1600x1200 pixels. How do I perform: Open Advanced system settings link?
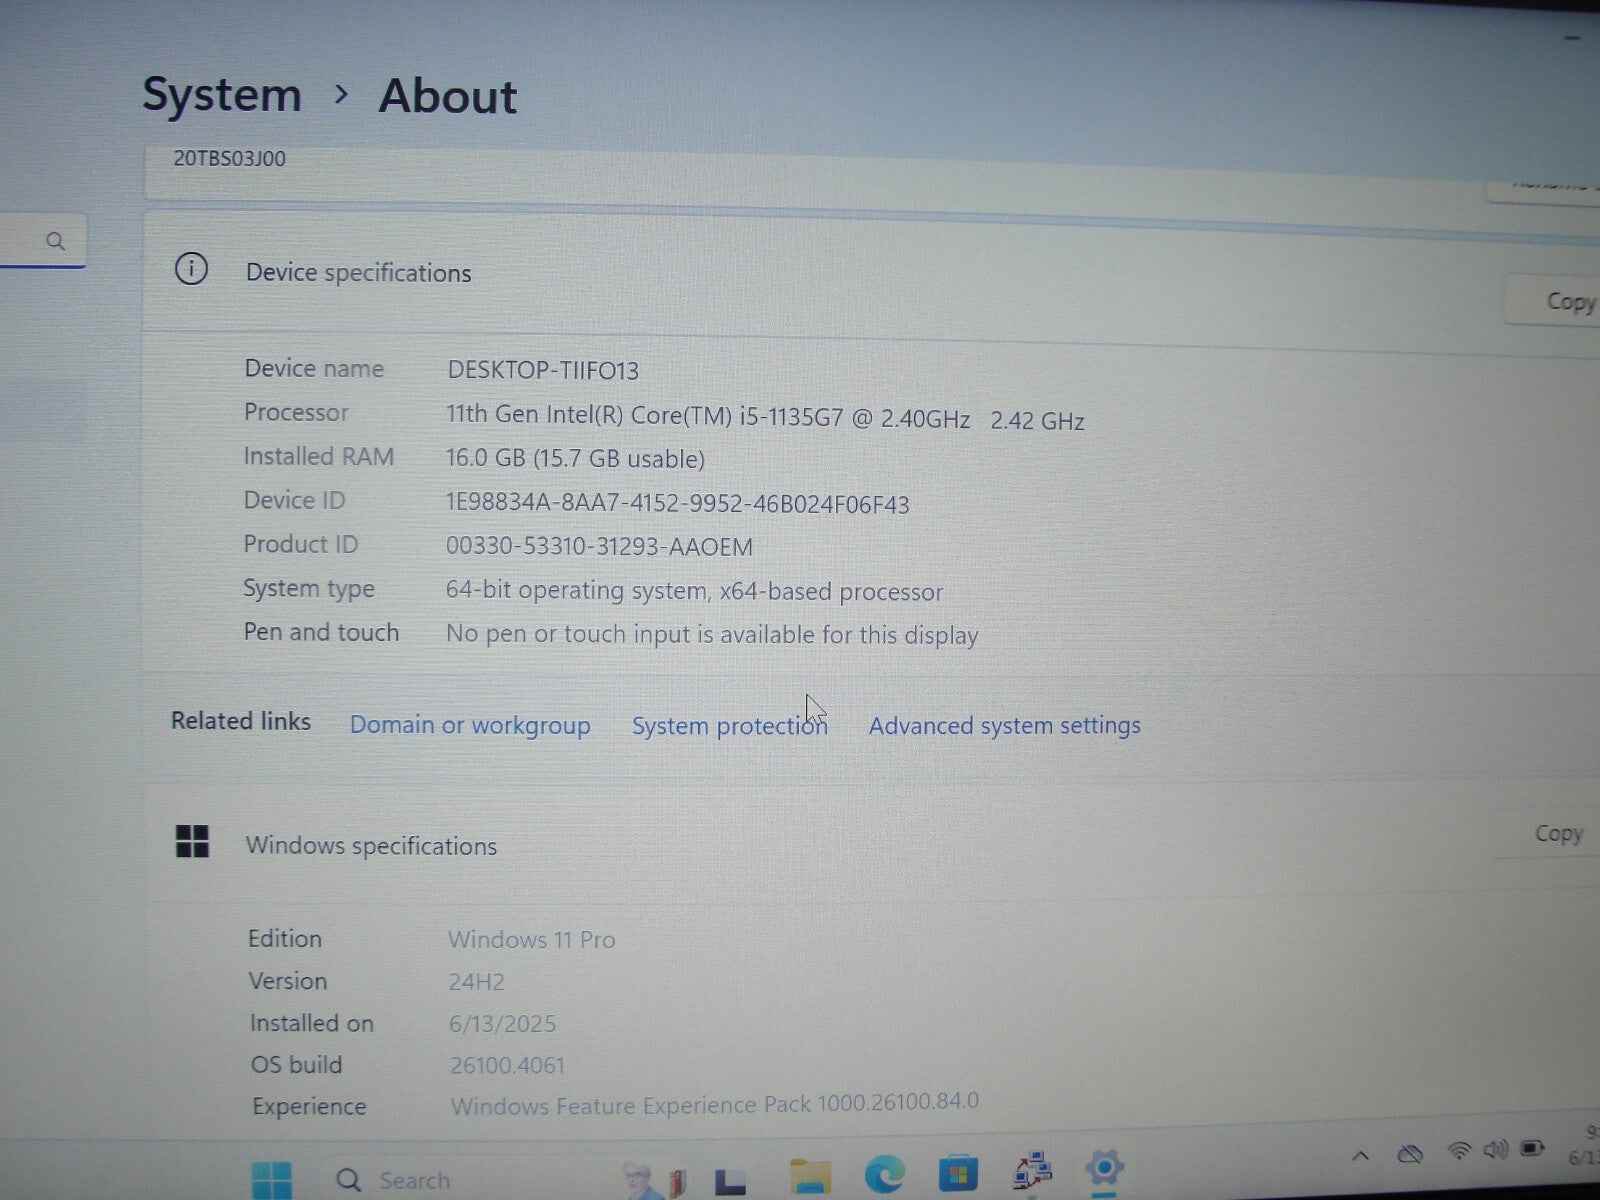[x=1004, y=725]
